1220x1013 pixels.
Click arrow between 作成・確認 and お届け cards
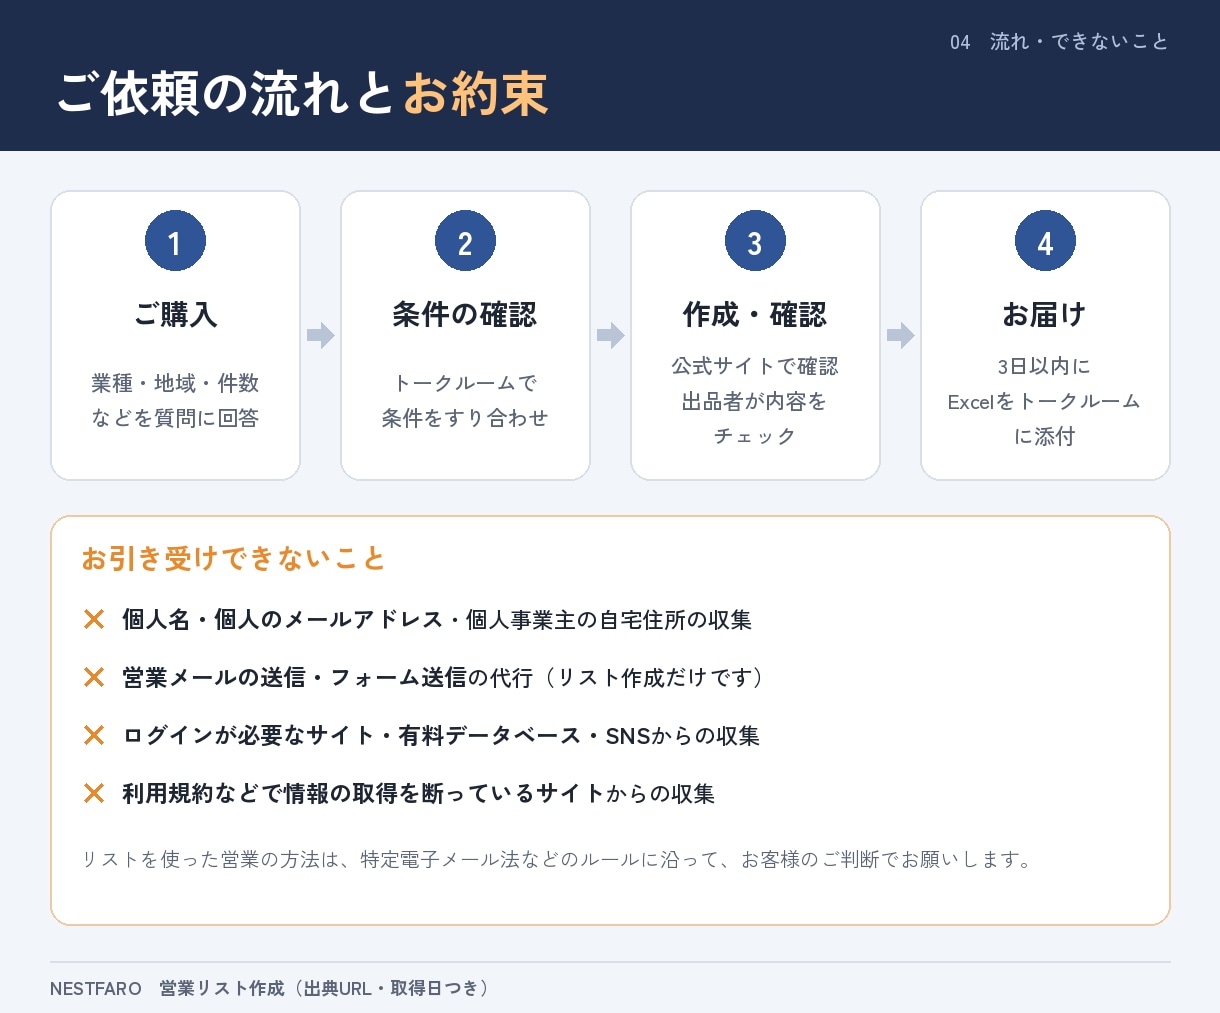[900, 335]
